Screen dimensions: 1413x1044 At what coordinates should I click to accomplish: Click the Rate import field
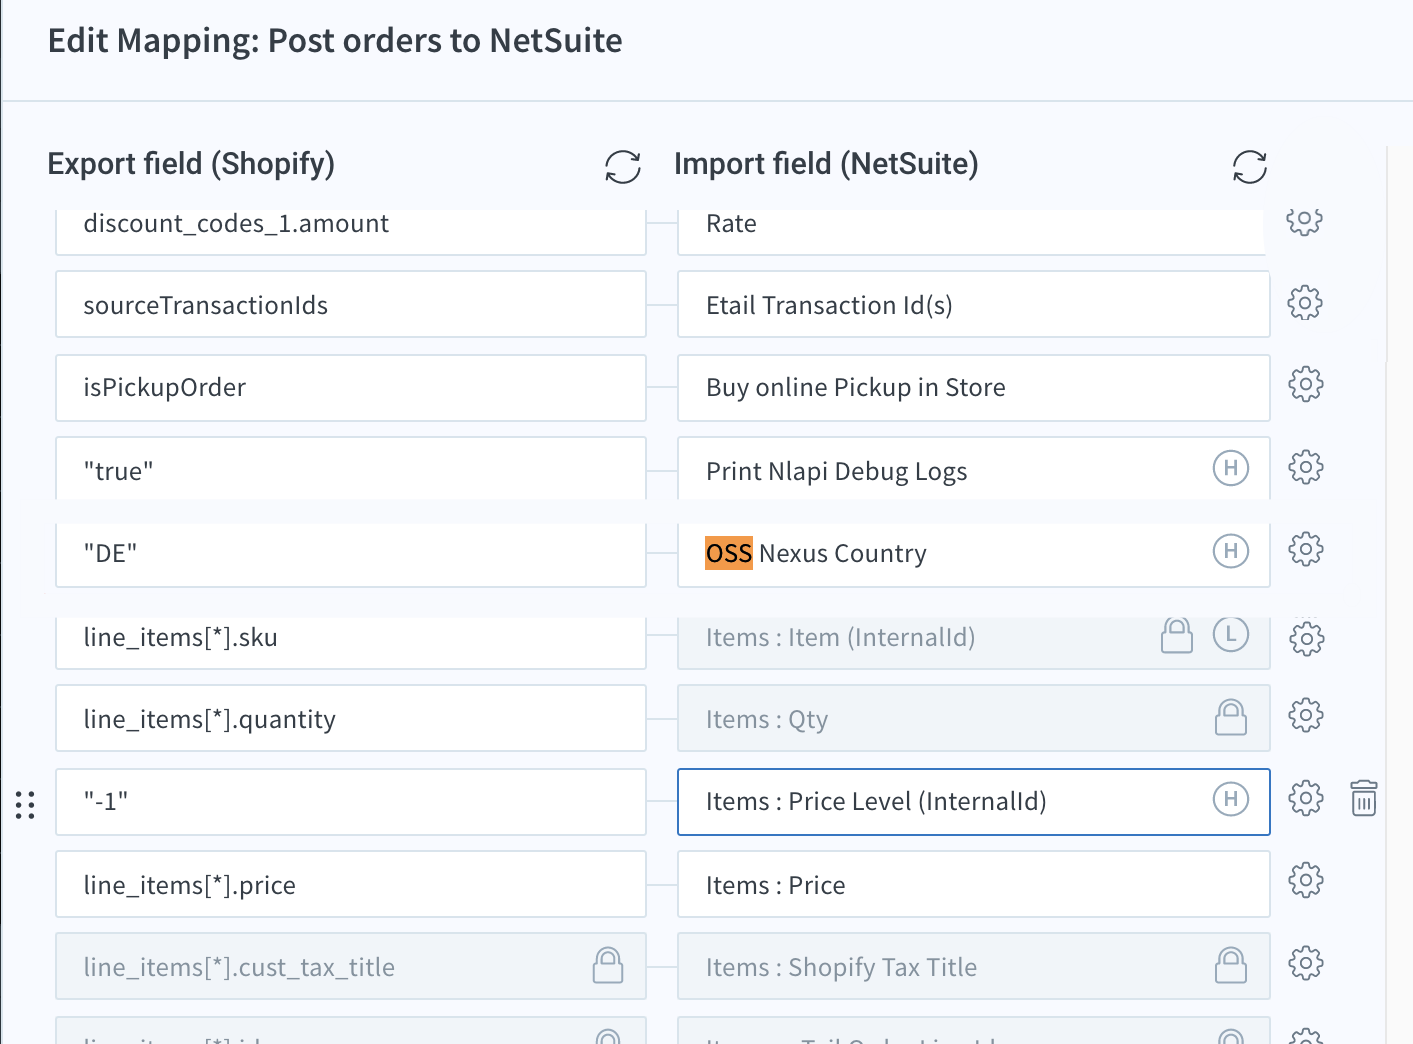pyautogui.click(x=971, y=231)
